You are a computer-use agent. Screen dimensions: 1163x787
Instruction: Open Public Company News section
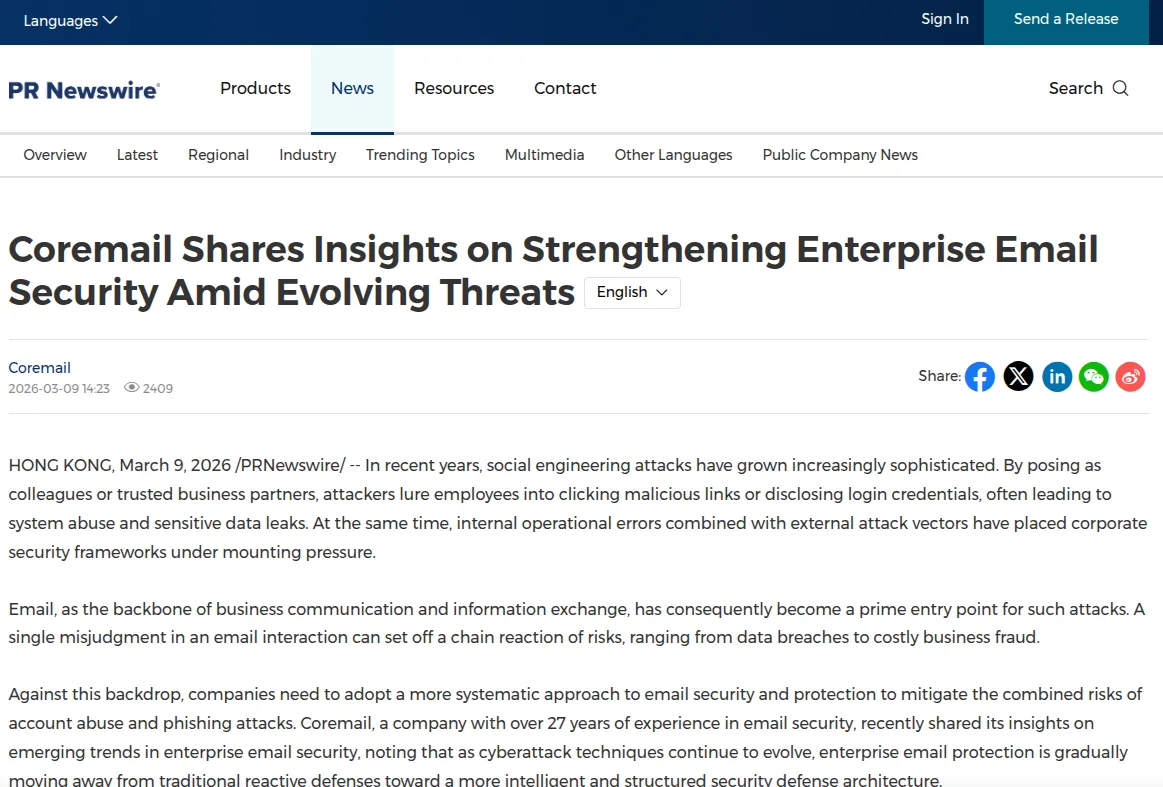[x=840, y=155]
